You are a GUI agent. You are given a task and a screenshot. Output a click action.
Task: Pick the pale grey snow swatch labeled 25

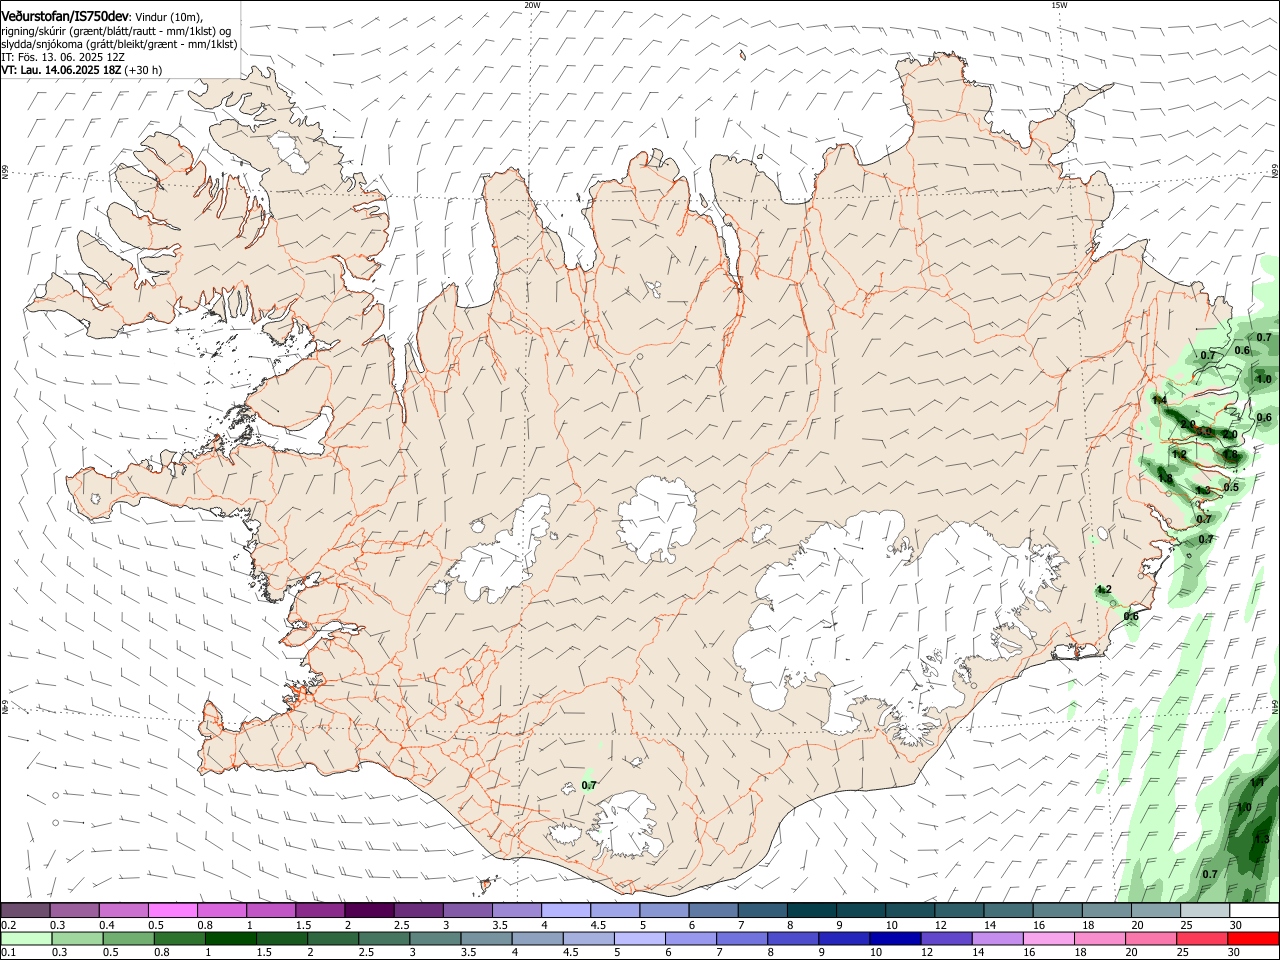coord(1205,910)
